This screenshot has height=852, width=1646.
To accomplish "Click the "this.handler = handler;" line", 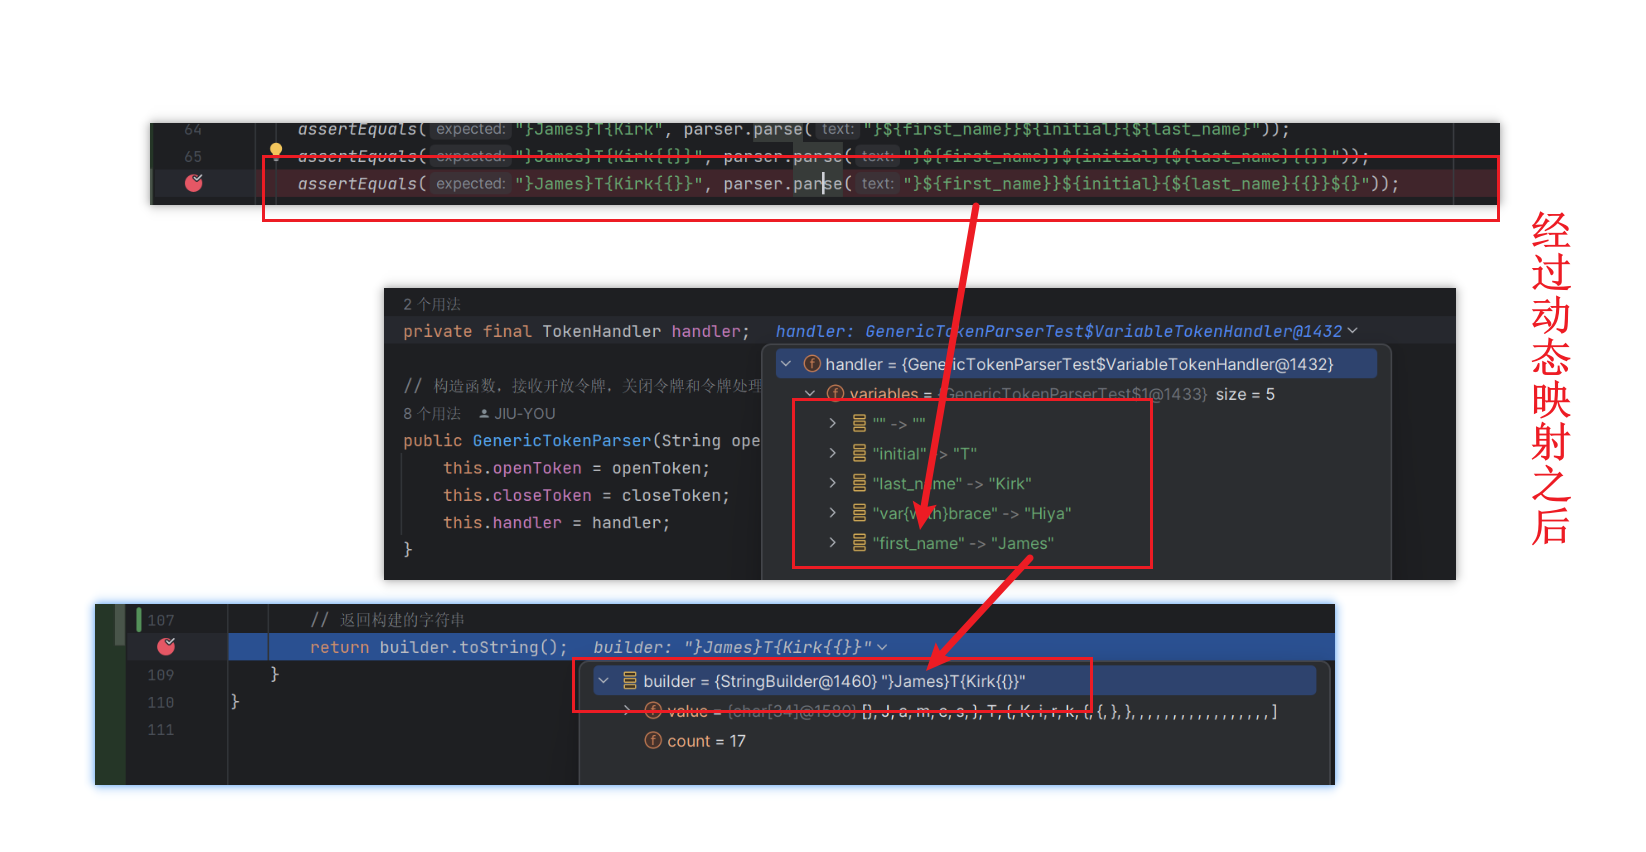I will point(556,523).
